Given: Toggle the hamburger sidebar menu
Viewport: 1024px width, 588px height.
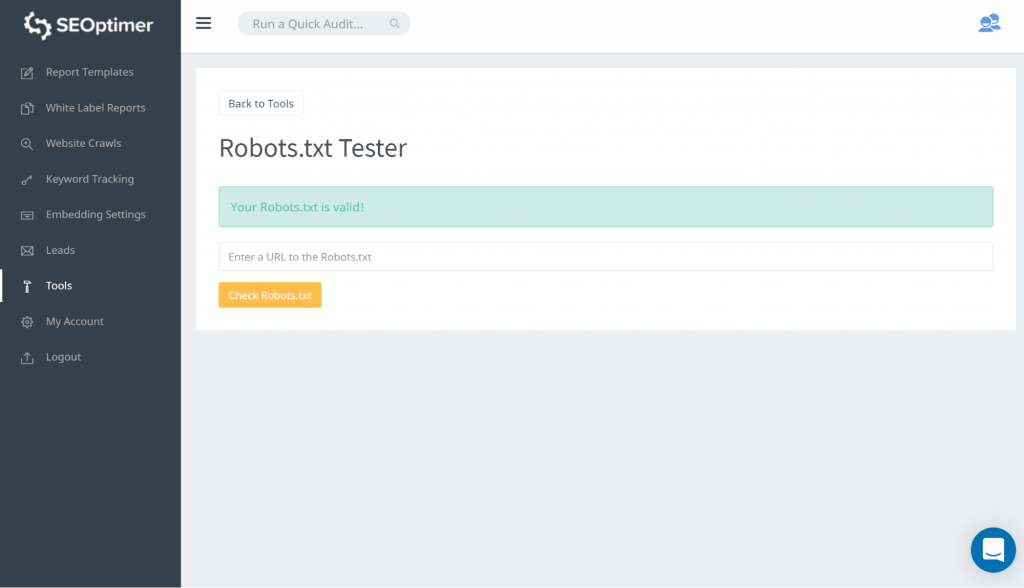Looking at the screenshot, I should pyautogui.click(x=203, y=23).
